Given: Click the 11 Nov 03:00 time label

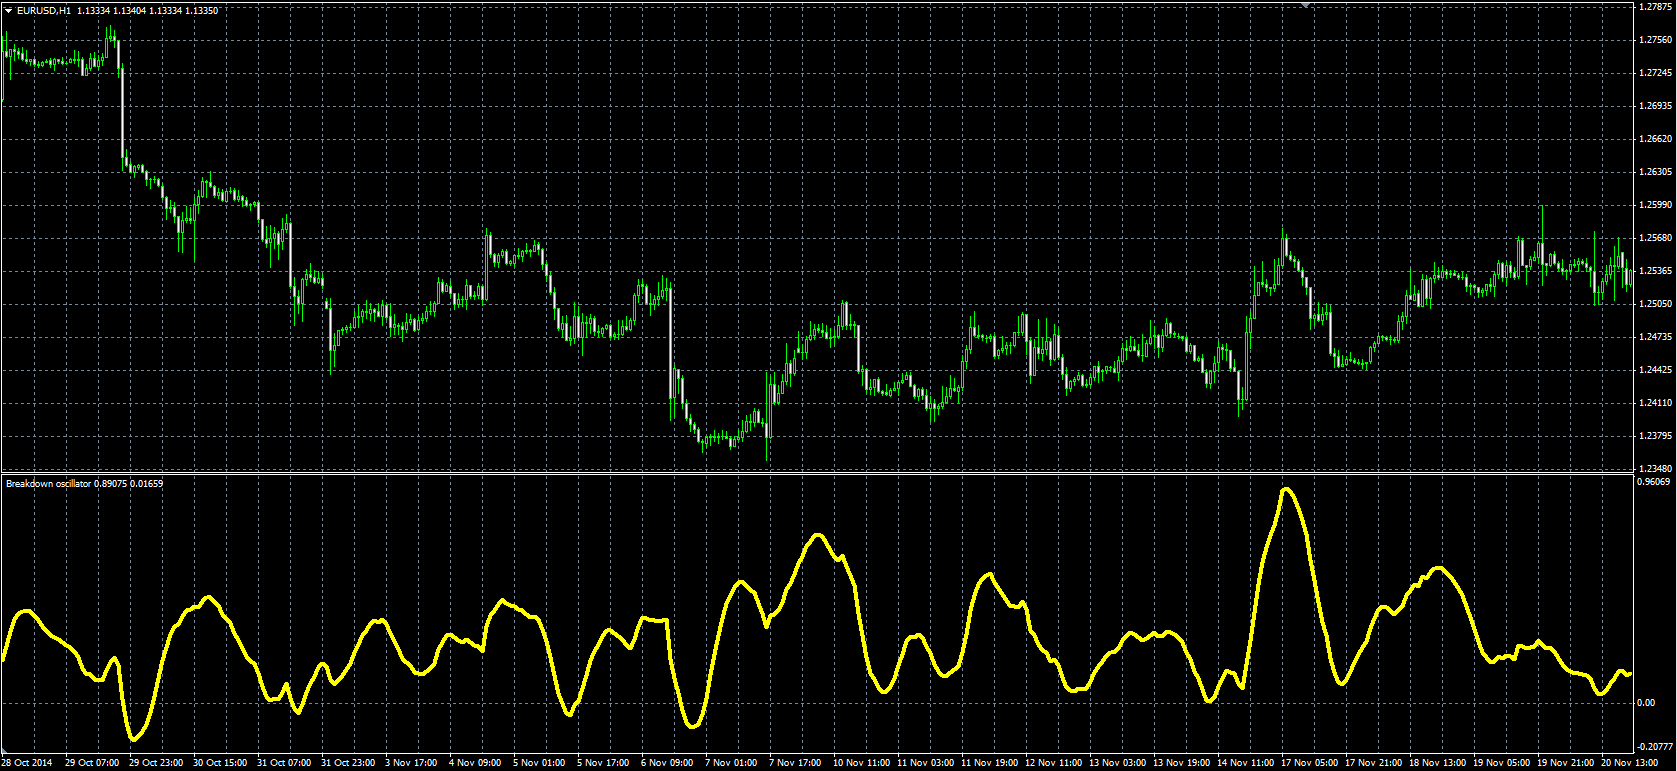Looking at the screenshot, I should pos(926,763).
